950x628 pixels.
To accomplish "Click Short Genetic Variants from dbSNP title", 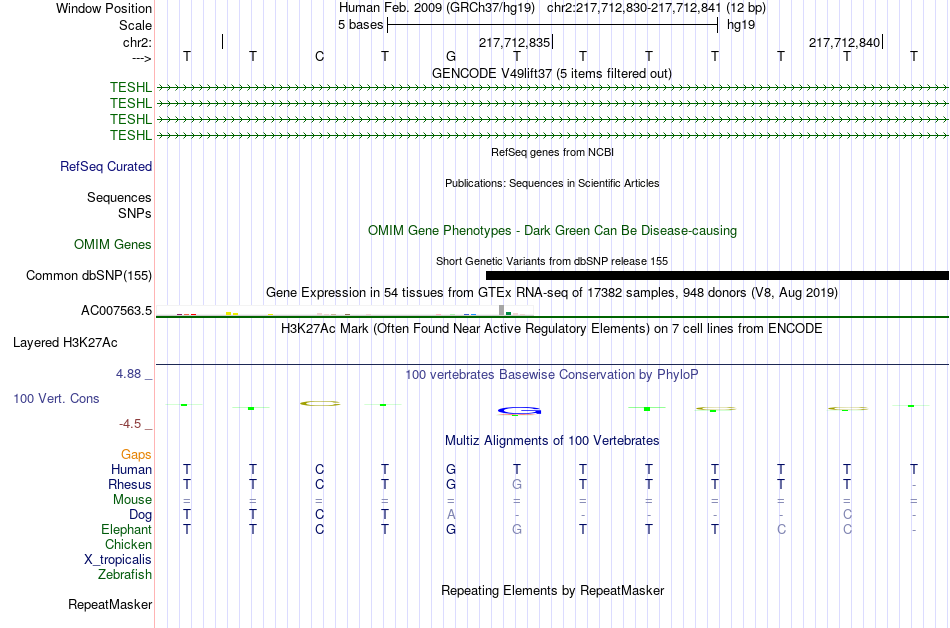I will [552, 262].
